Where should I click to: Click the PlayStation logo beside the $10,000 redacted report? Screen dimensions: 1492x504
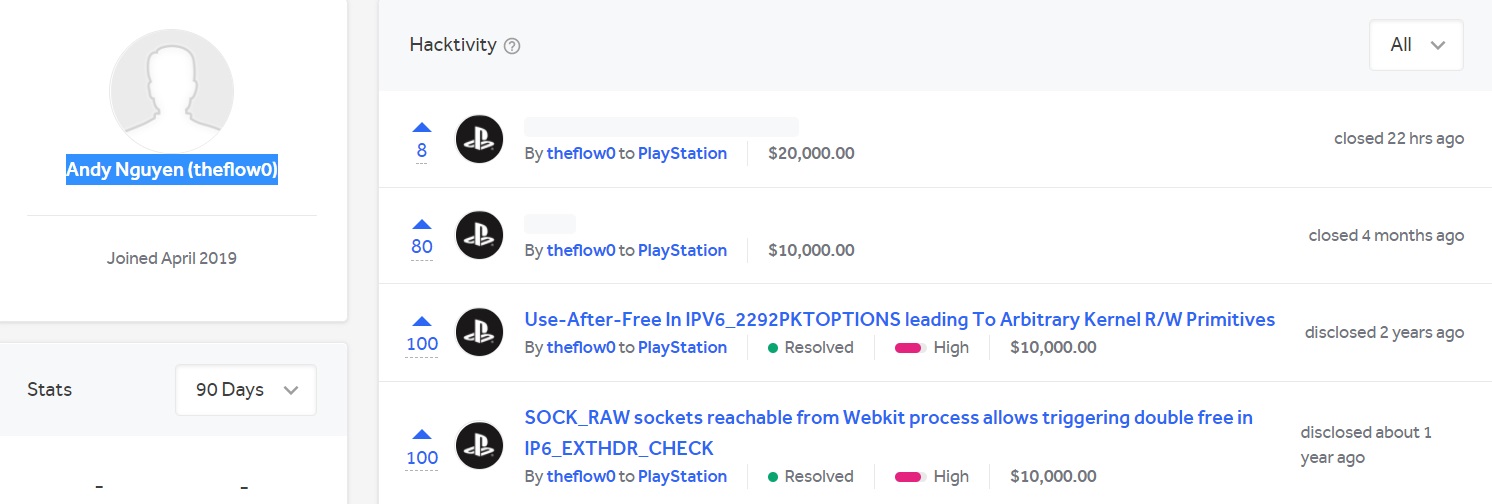point(479,236)
